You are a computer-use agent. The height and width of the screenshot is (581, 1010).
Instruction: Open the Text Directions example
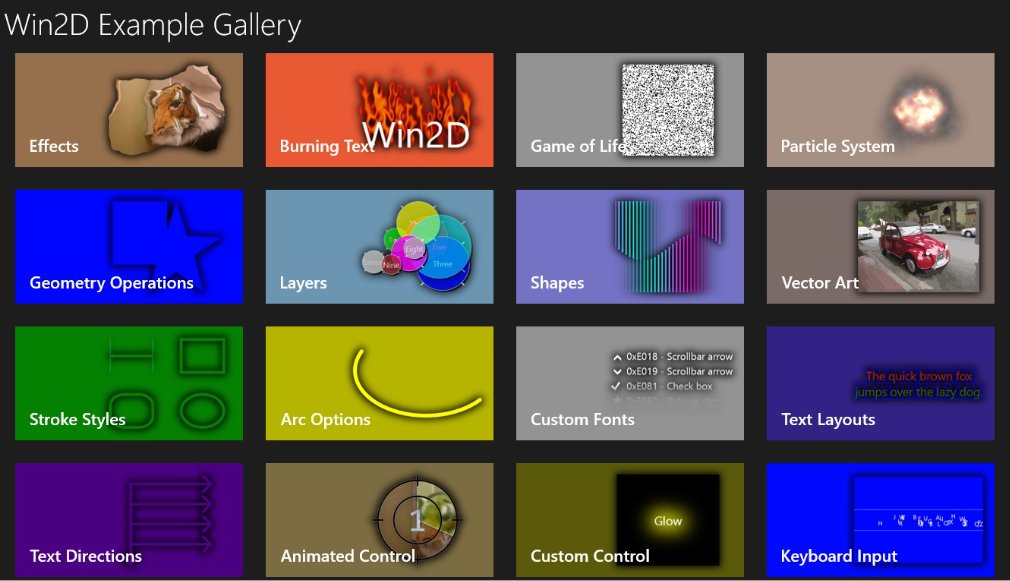pos(128,519)
